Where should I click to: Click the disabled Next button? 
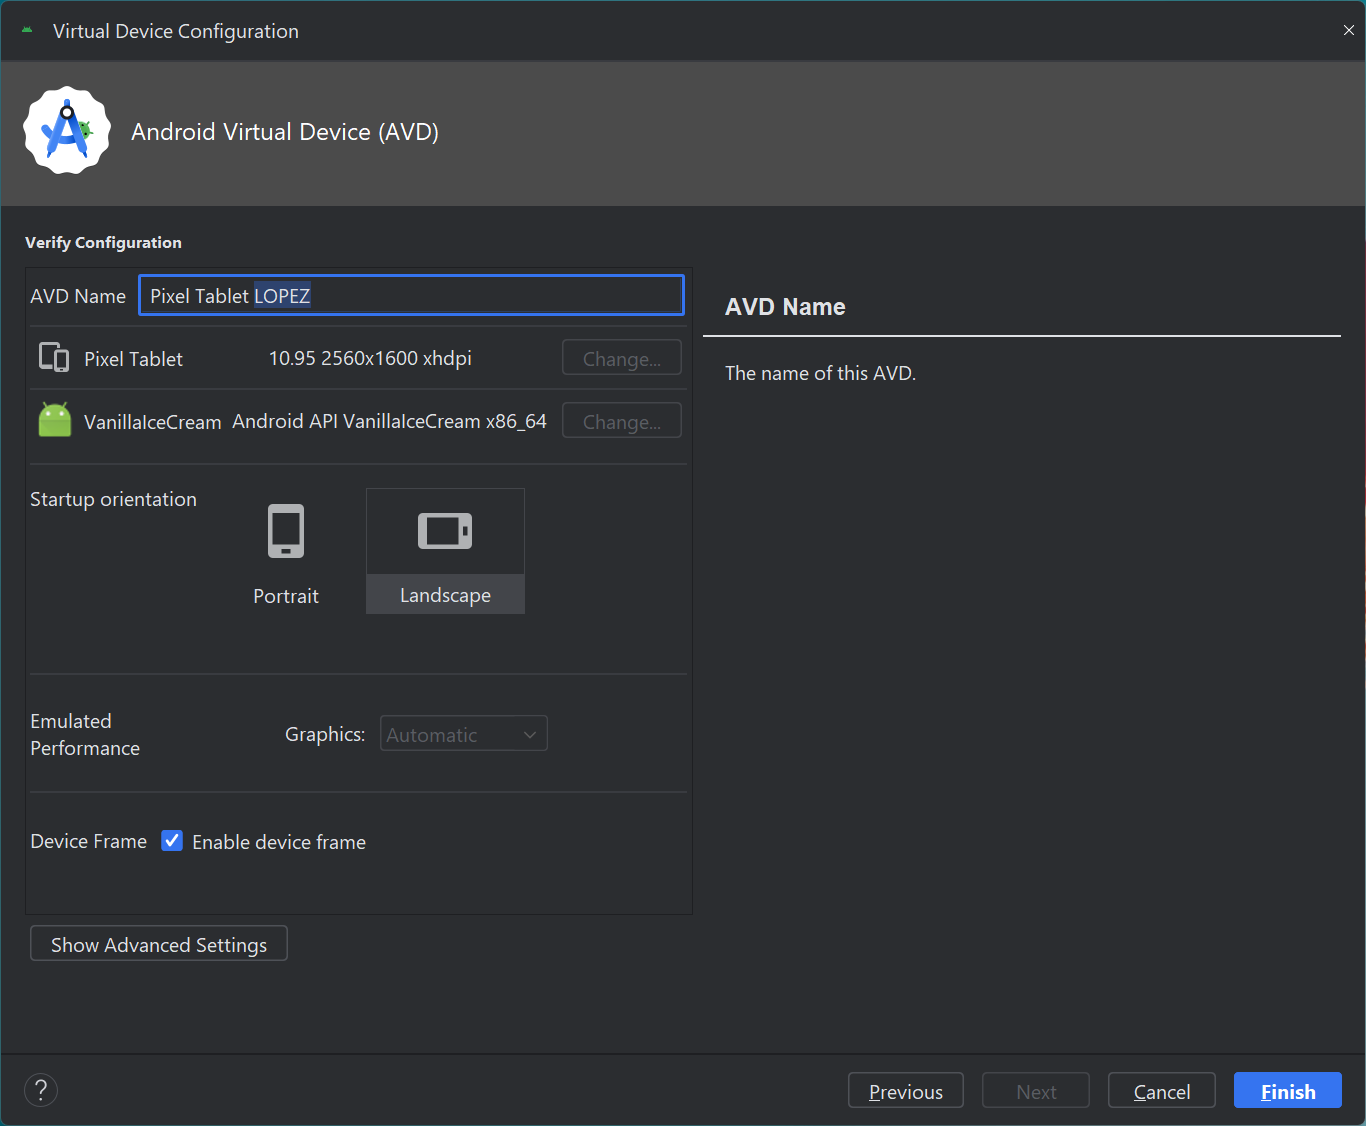coord(1036,1091)
